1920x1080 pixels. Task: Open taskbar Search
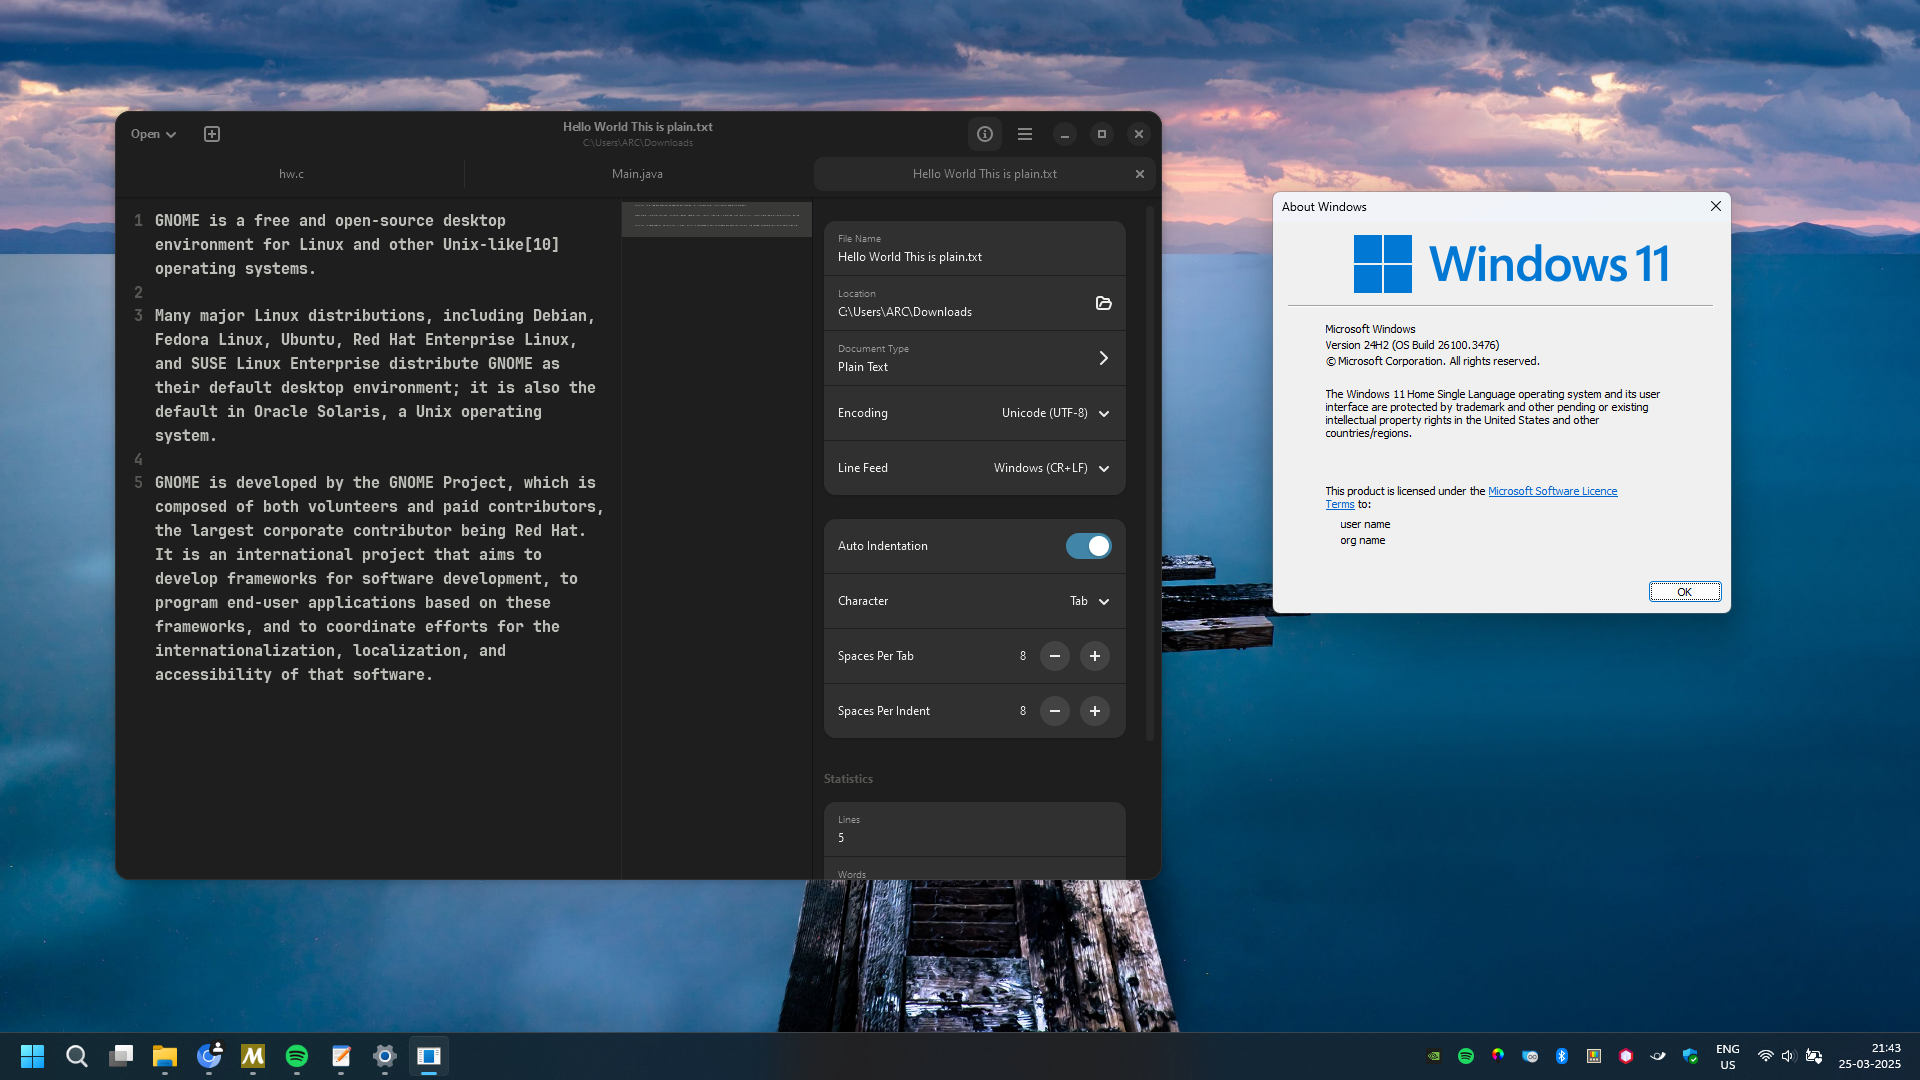point(77,1056)
